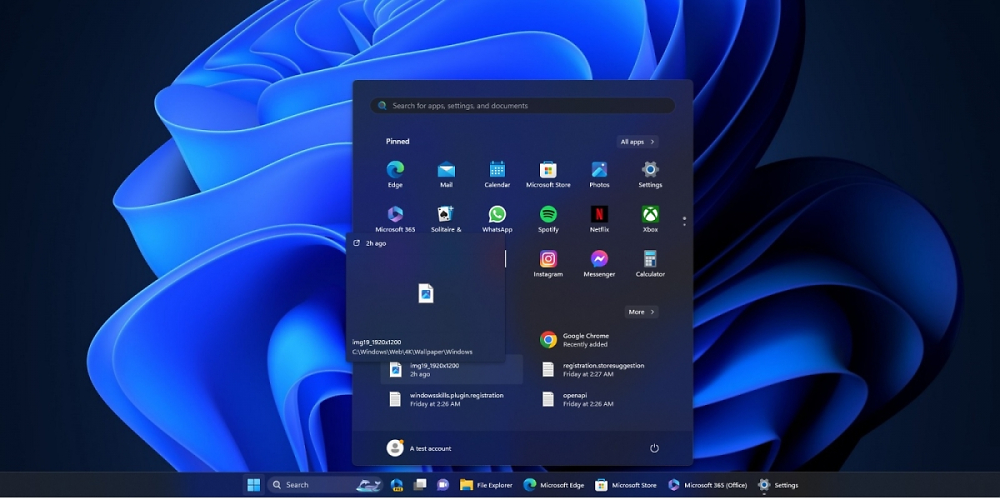Open the purple Chat taskbar icon
This screenshot has height=500, width=1000.
pyautogui.click(x=443, y=485)
